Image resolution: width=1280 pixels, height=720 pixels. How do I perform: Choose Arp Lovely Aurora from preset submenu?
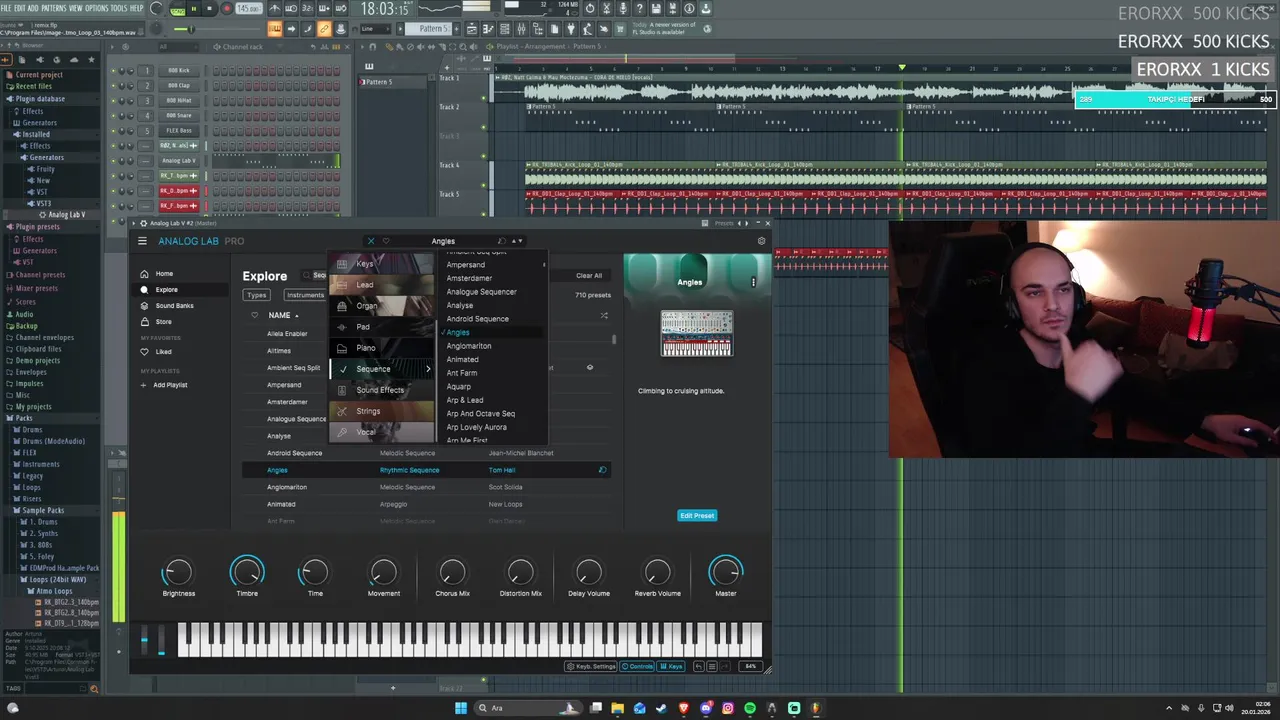[476, 427]
